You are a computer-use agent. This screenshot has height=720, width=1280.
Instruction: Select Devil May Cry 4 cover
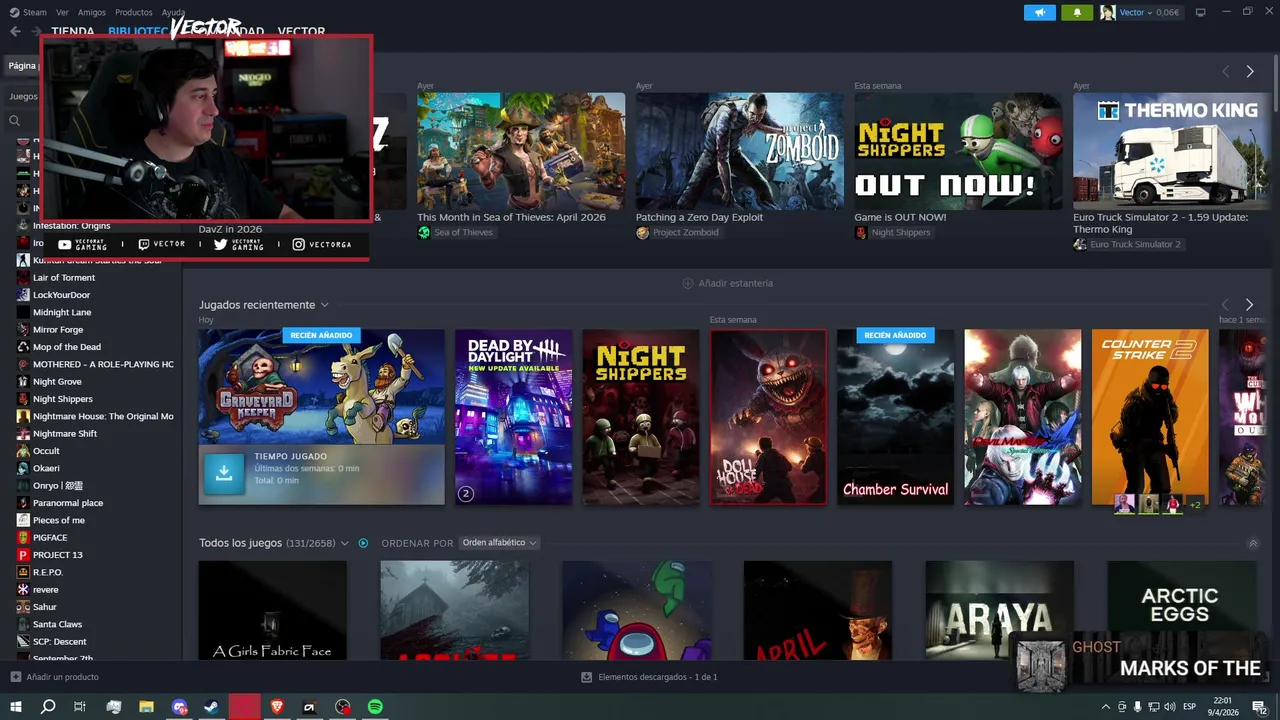[x=1023, y=417]
